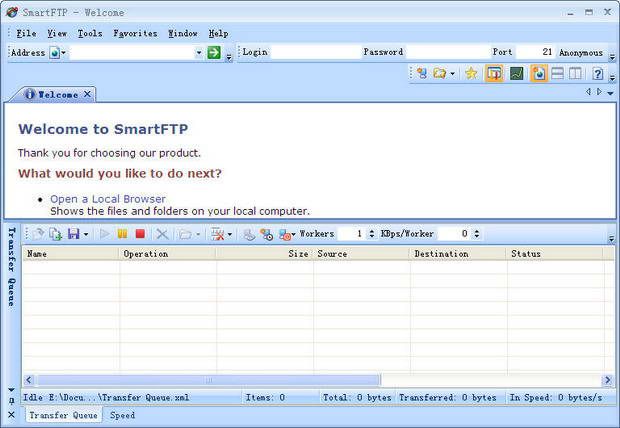The height and width of the screenshot is (428, 620).
Task: Click the globe protocol icon beside Address
Action: pyautogui.click(x=55, y=53)
